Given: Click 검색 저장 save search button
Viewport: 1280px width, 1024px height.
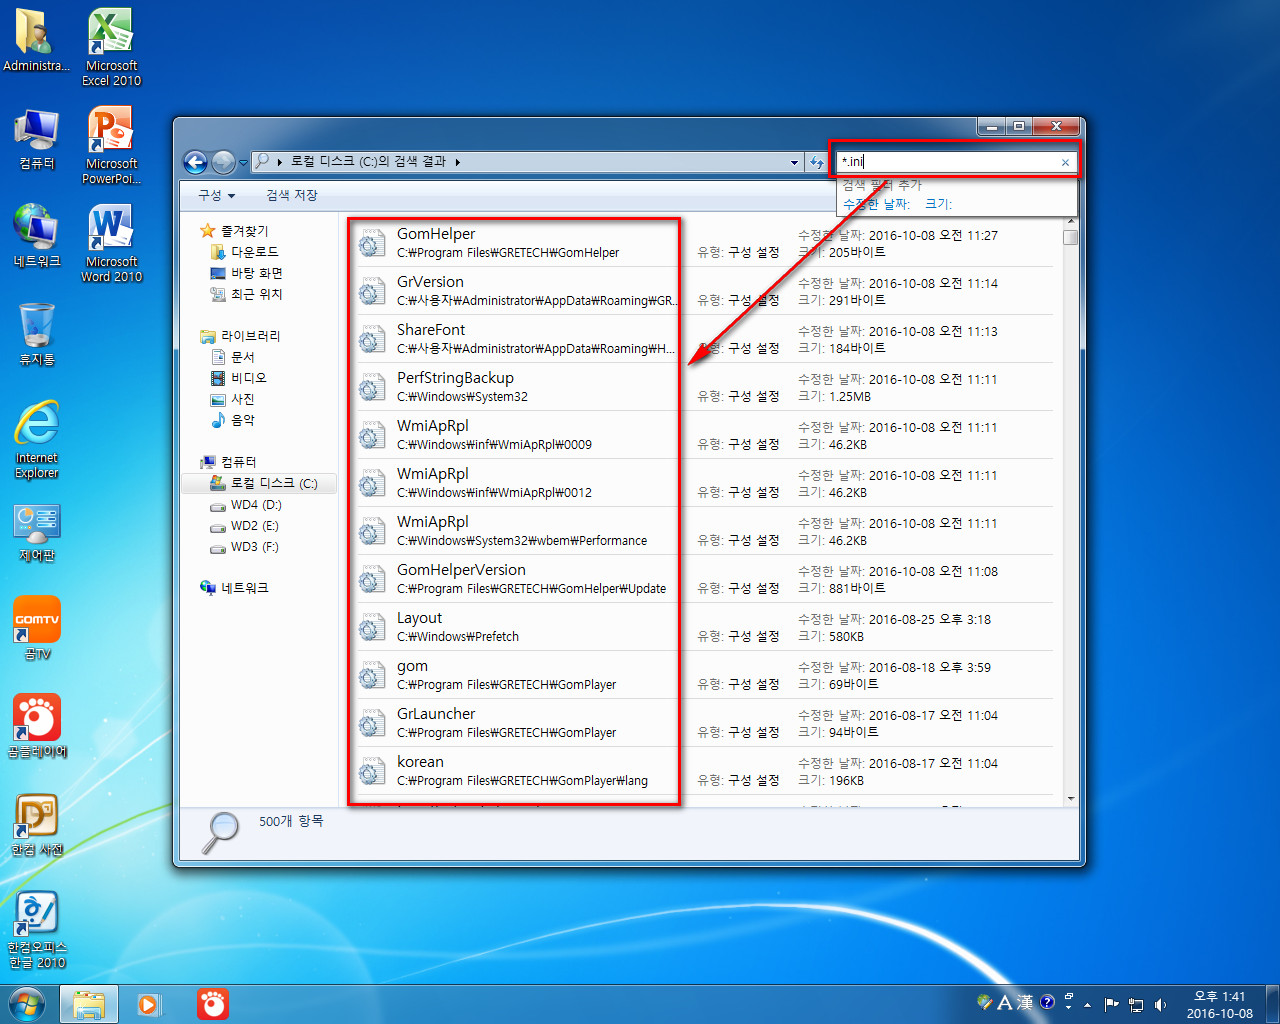Looking at the screenshot, I should [292, 195].
